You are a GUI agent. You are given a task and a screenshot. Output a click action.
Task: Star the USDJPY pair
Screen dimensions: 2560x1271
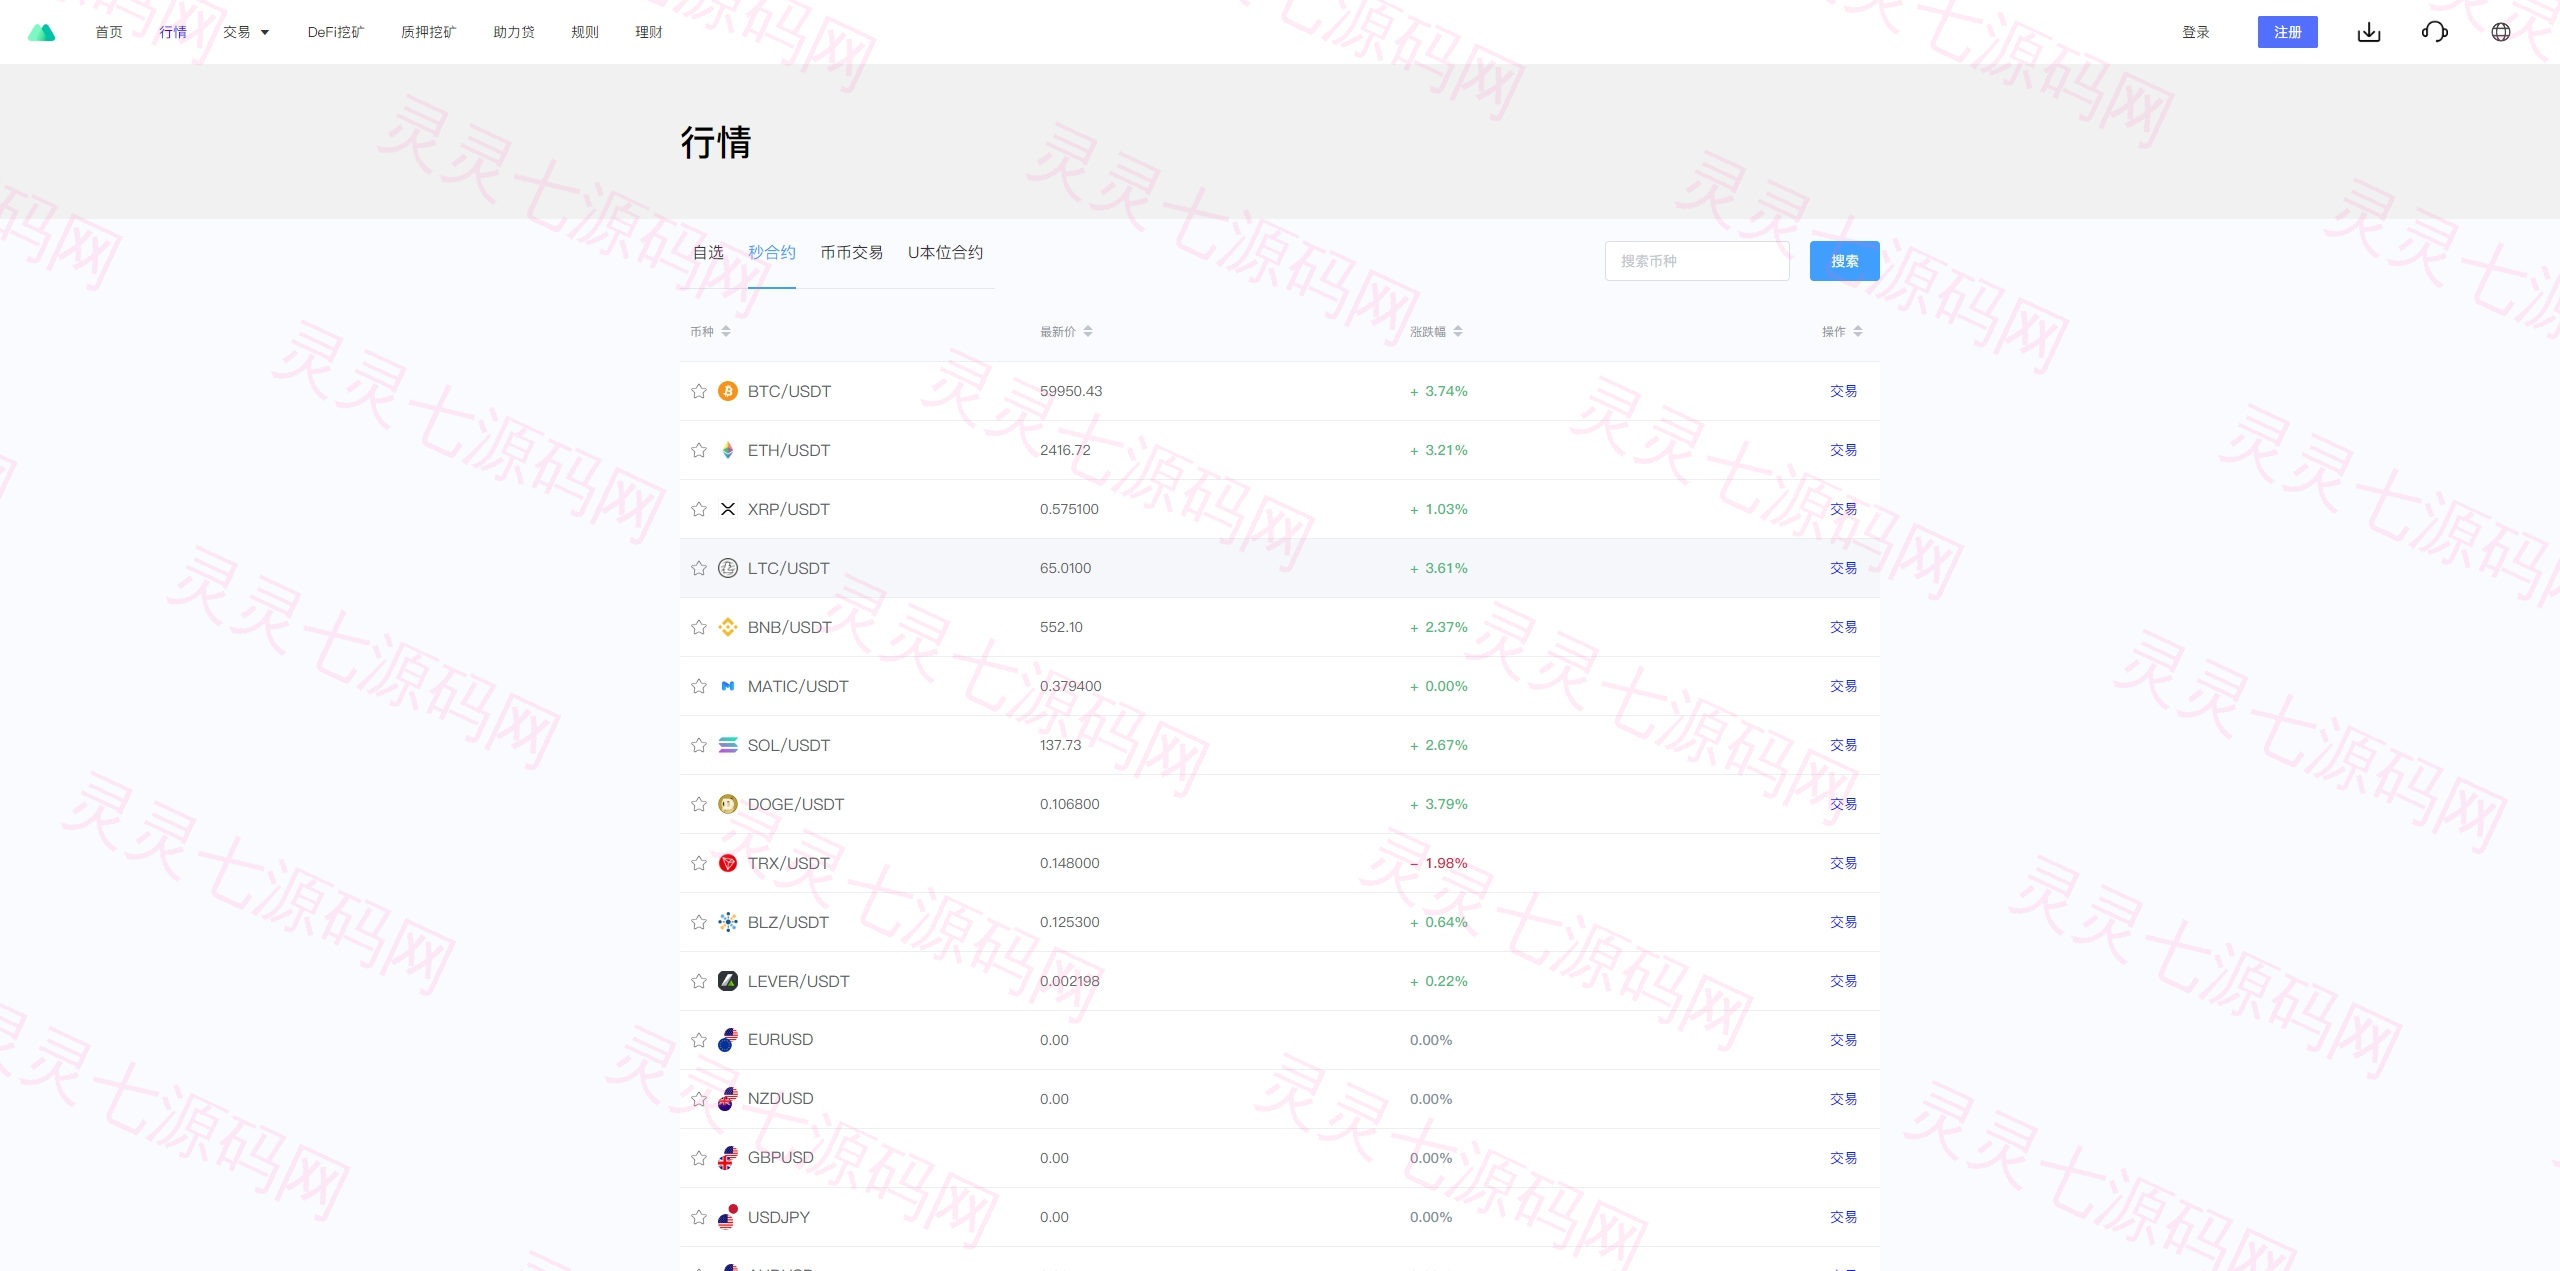click(699, 1217)
